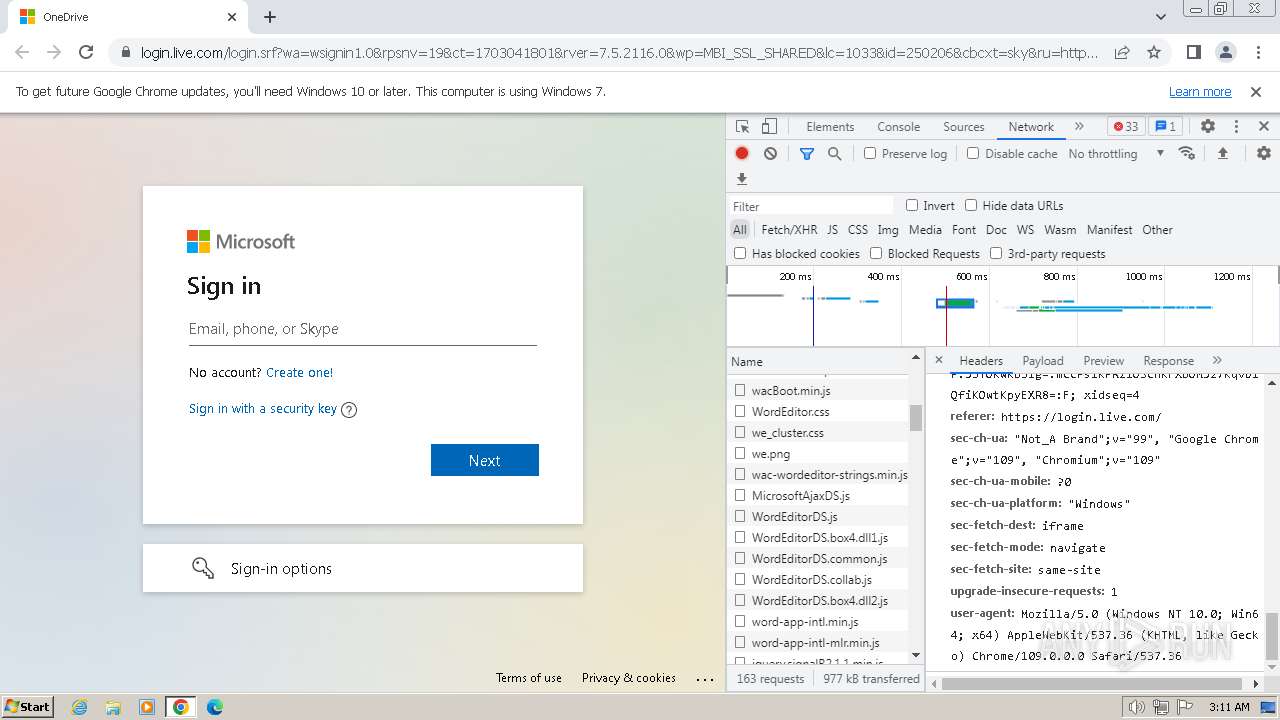Viewport: 1280px width, 720px height.
Task: Check the Invert filter option
Action: (912, 205)
